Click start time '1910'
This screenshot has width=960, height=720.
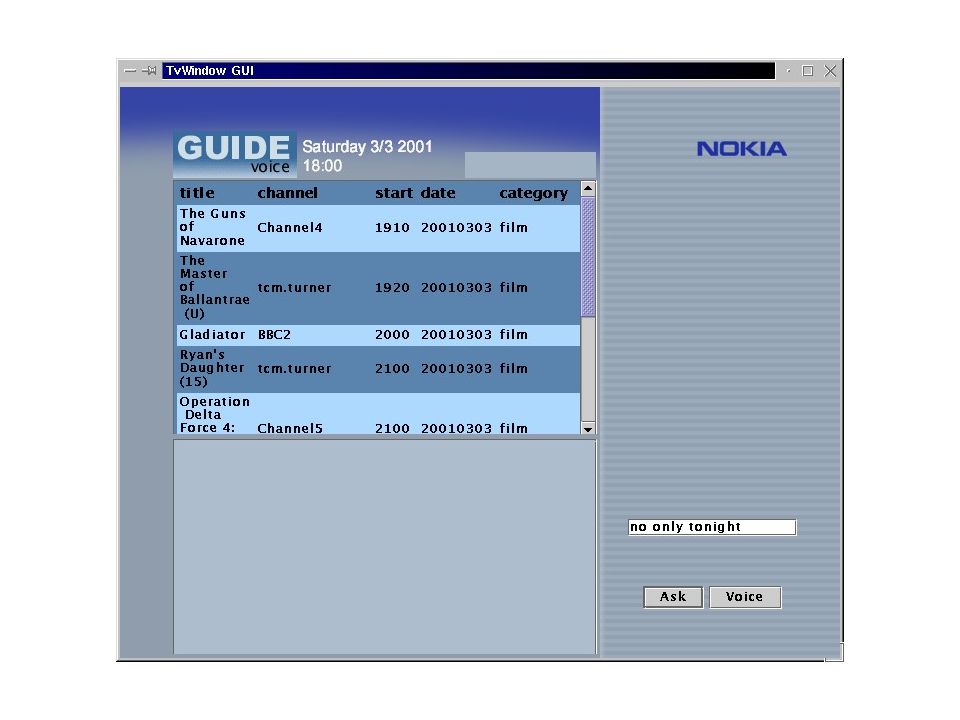pos(392,228)
